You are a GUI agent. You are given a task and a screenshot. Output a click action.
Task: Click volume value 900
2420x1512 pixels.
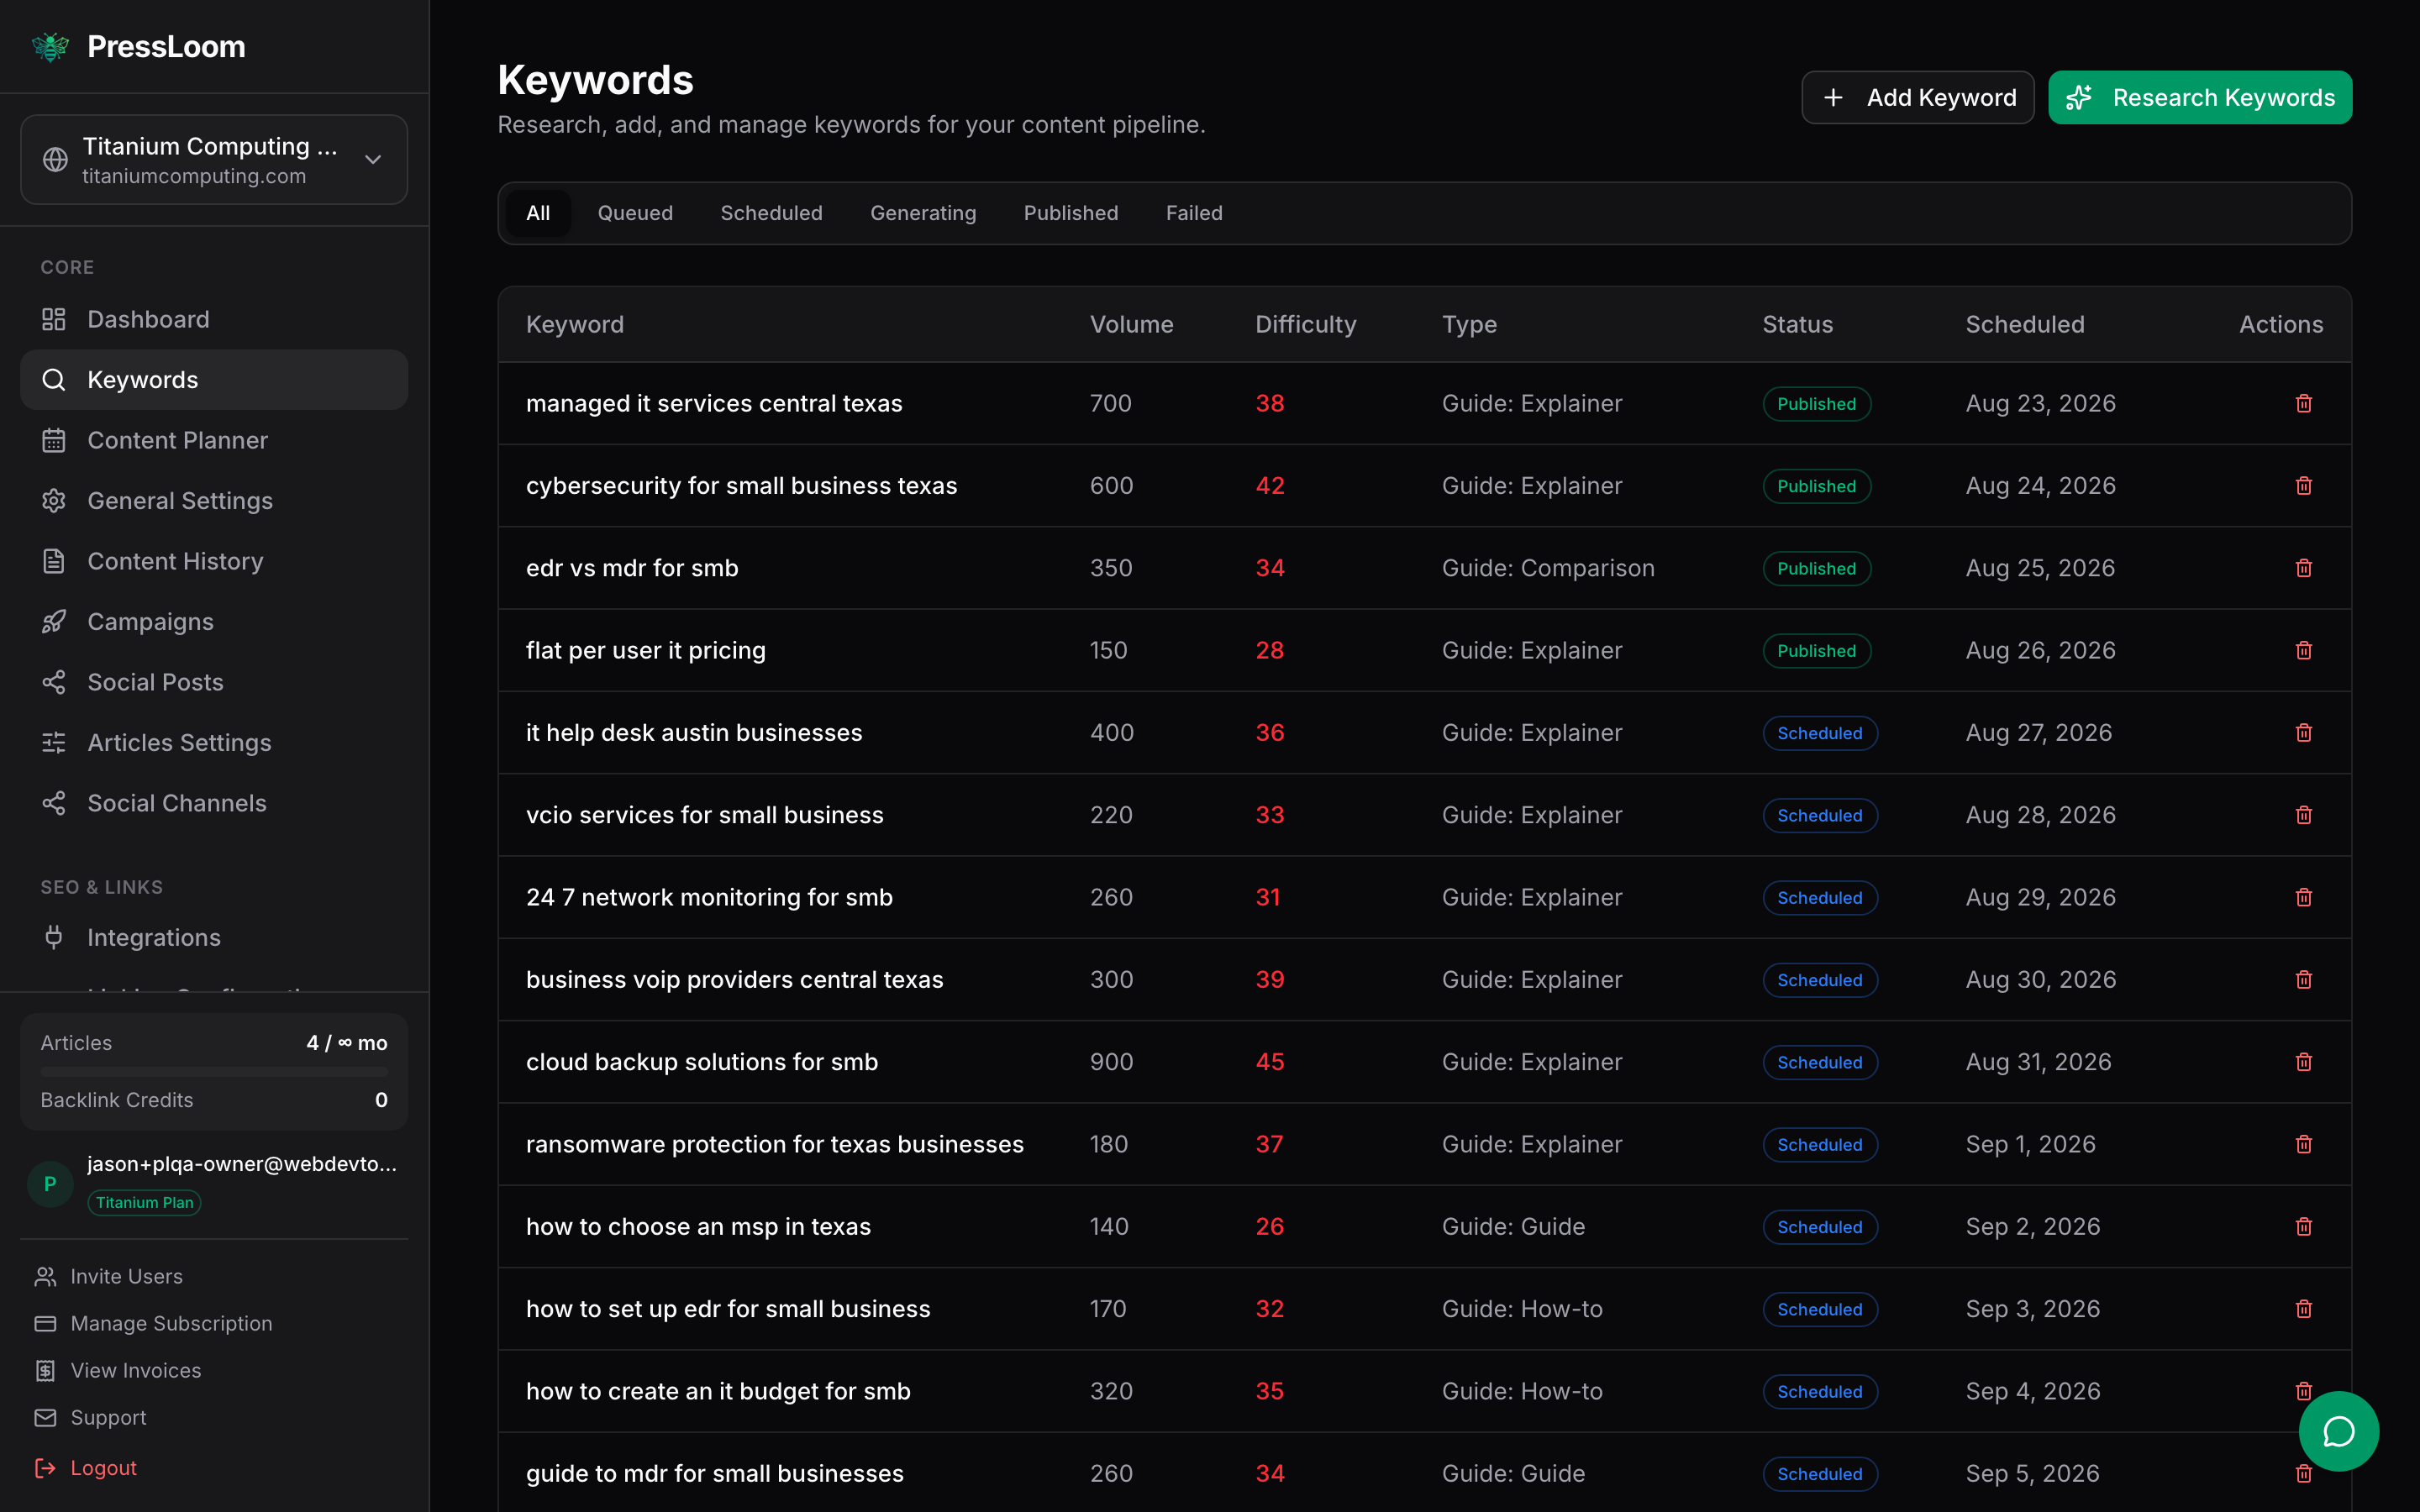coord(1111,1062)
